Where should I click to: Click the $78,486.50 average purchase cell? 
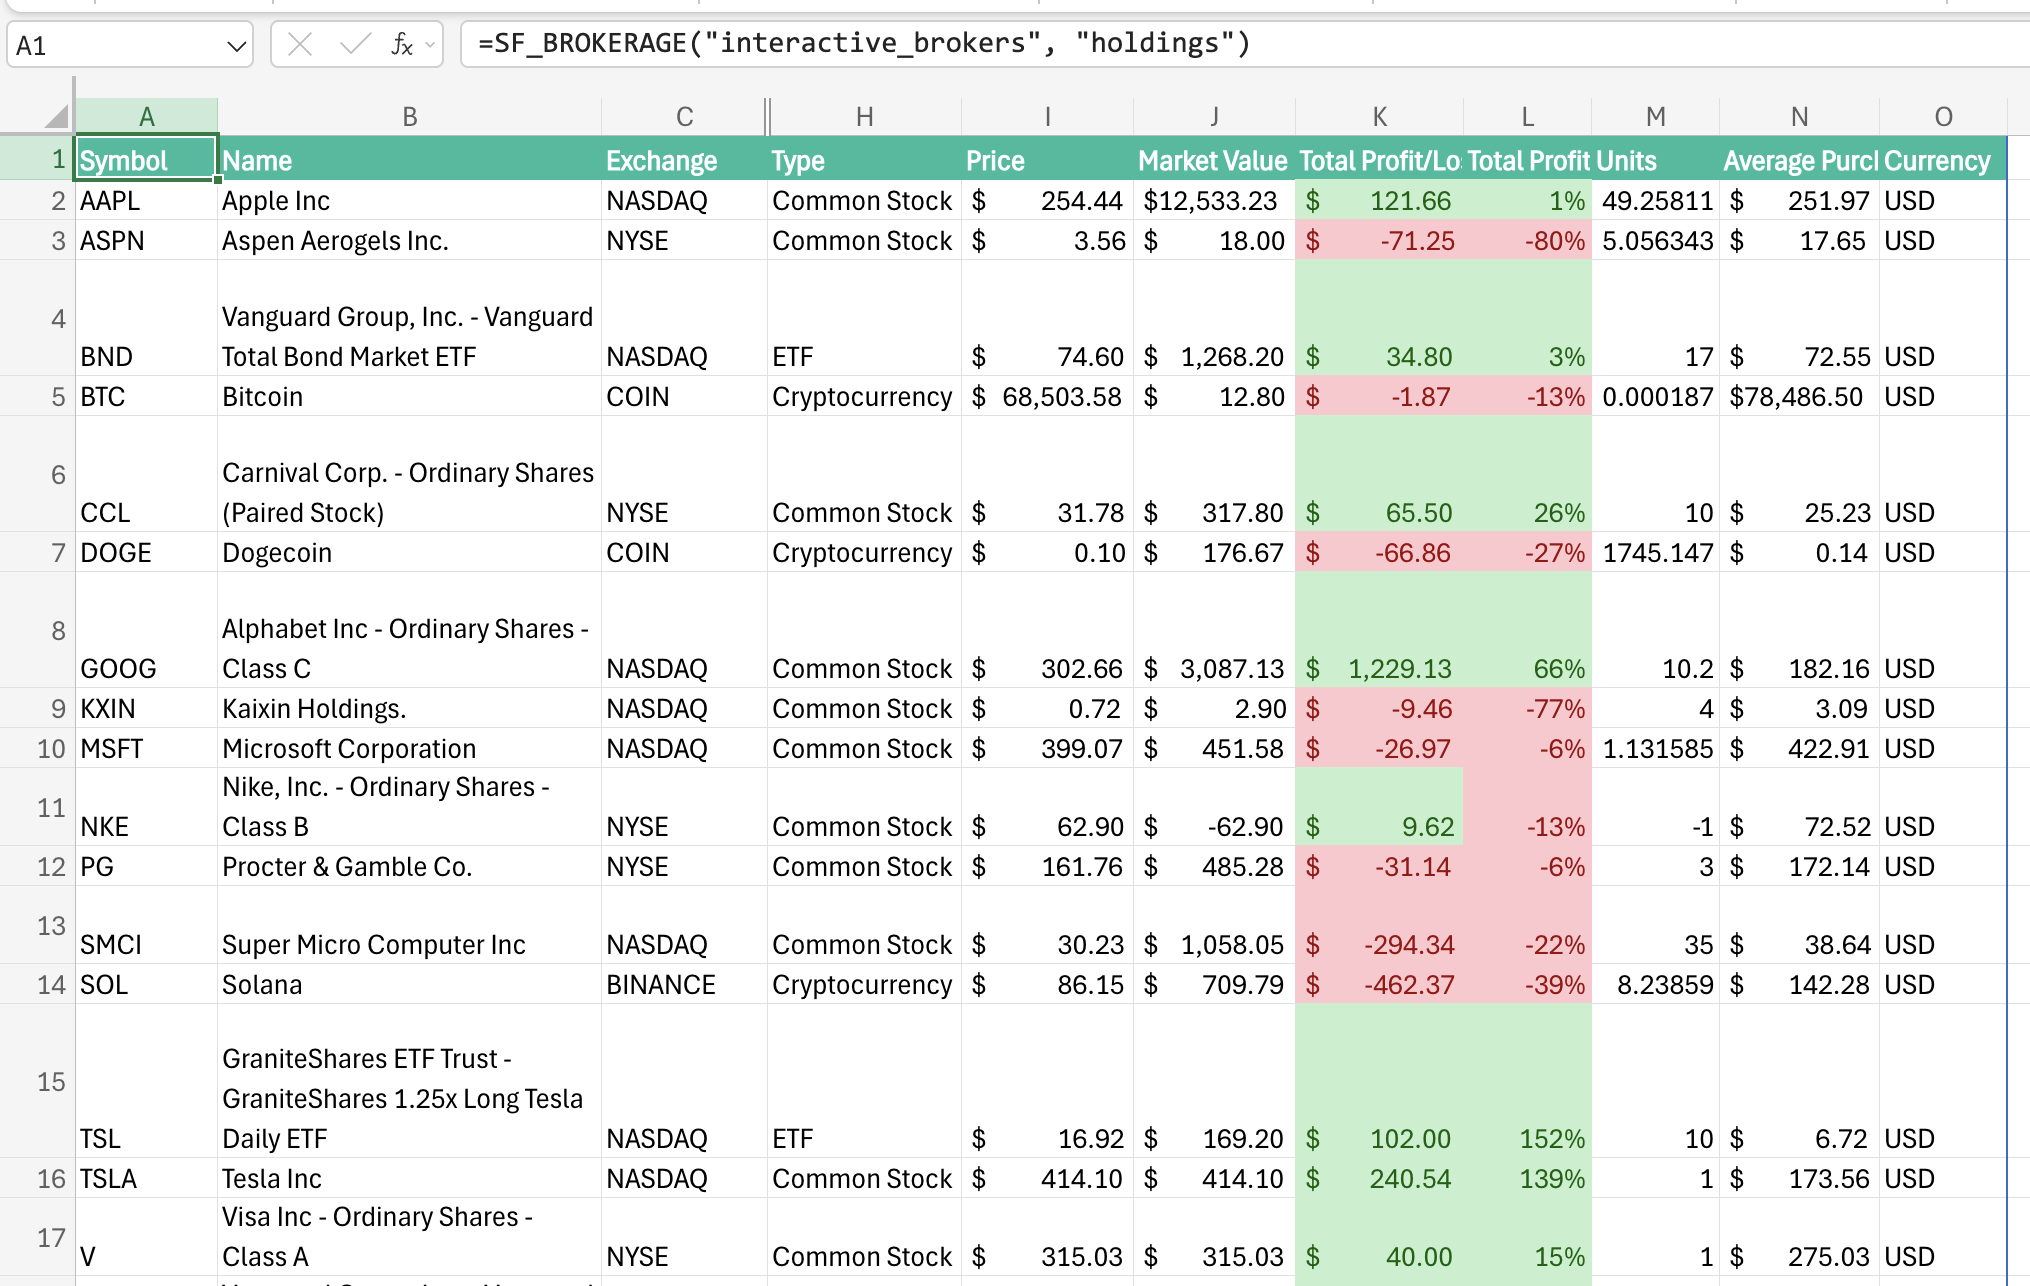[x=1800, y=397]
